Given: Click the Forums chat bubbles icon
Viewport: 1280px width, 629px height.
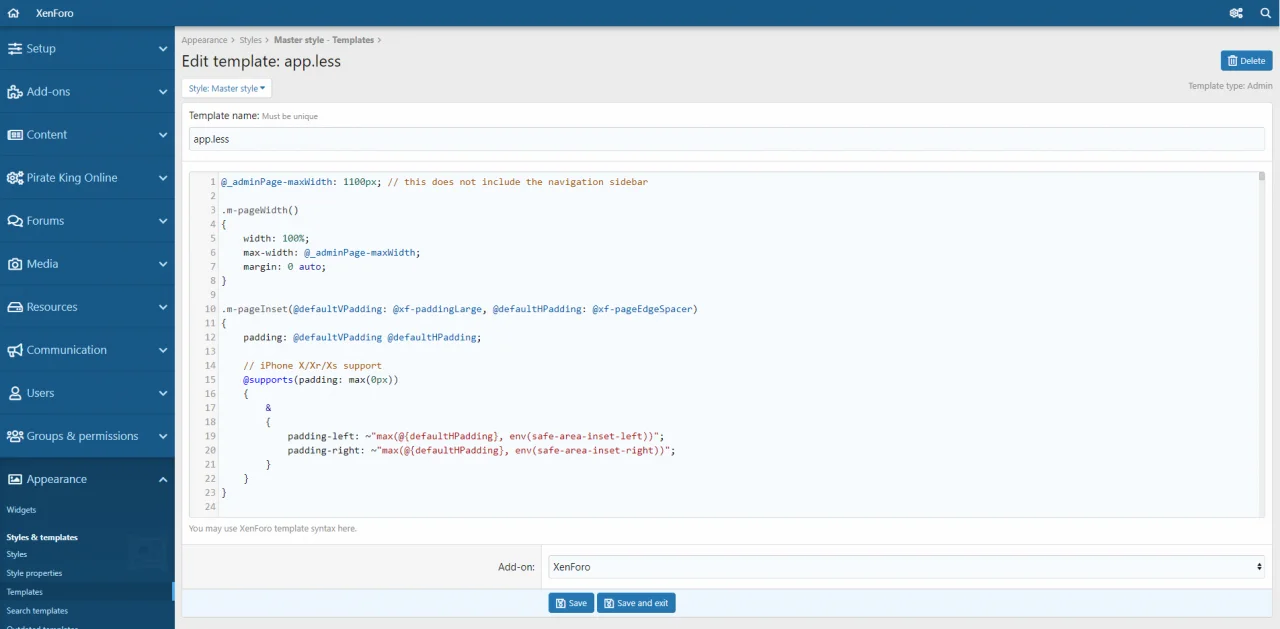Looking at the screenshot, I should 15,221.
